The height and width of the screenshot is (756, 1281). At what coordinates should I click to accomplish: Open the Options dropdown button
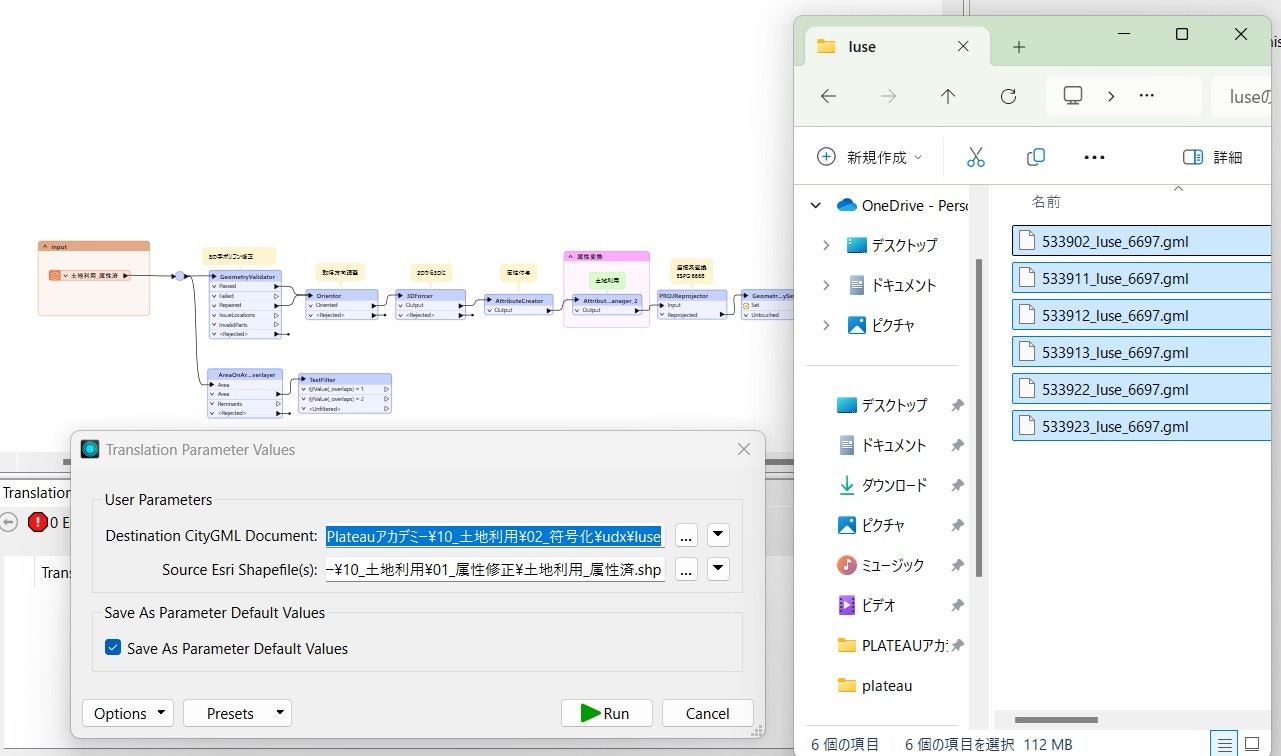(x=128, y=713)
